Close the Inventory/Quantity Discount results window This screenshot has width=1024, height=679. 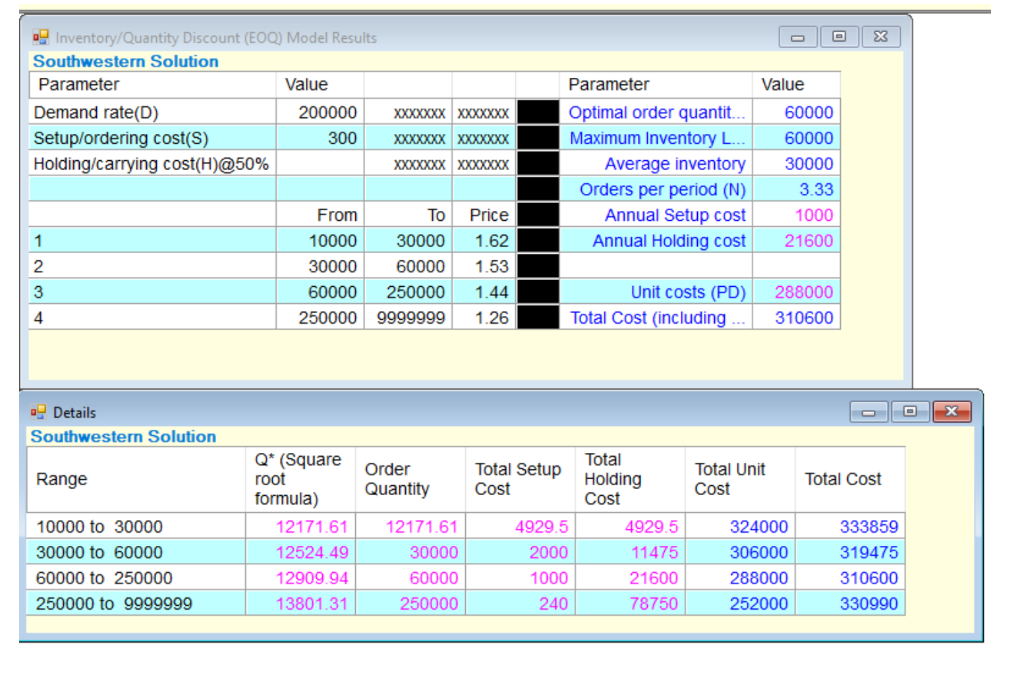880,37
